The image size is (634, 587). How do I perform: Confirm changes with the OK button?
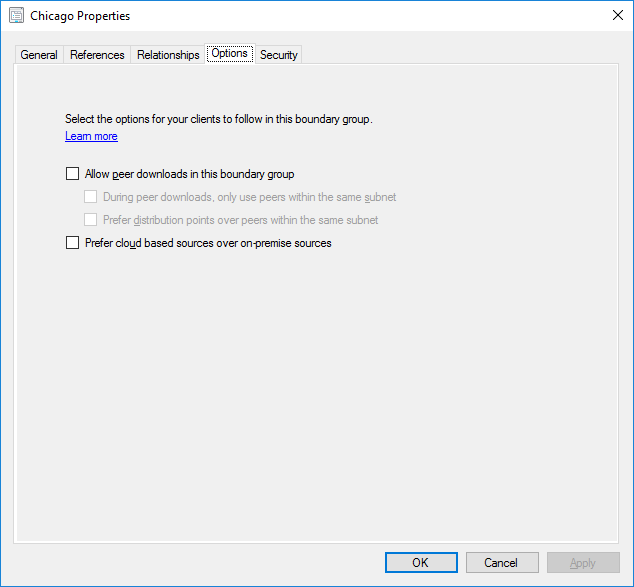coord(421,562)
